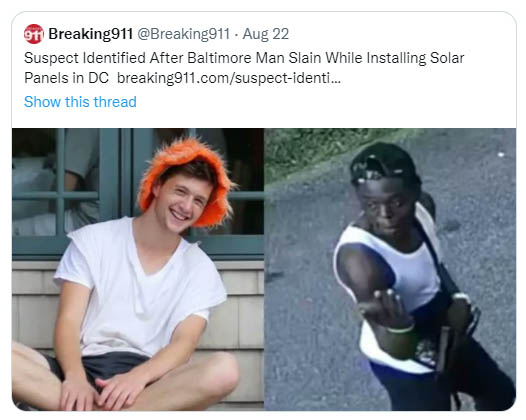Click Show this thread
Image resolution: width=526 pixels, height=420 pixels.
click(80, 102)
